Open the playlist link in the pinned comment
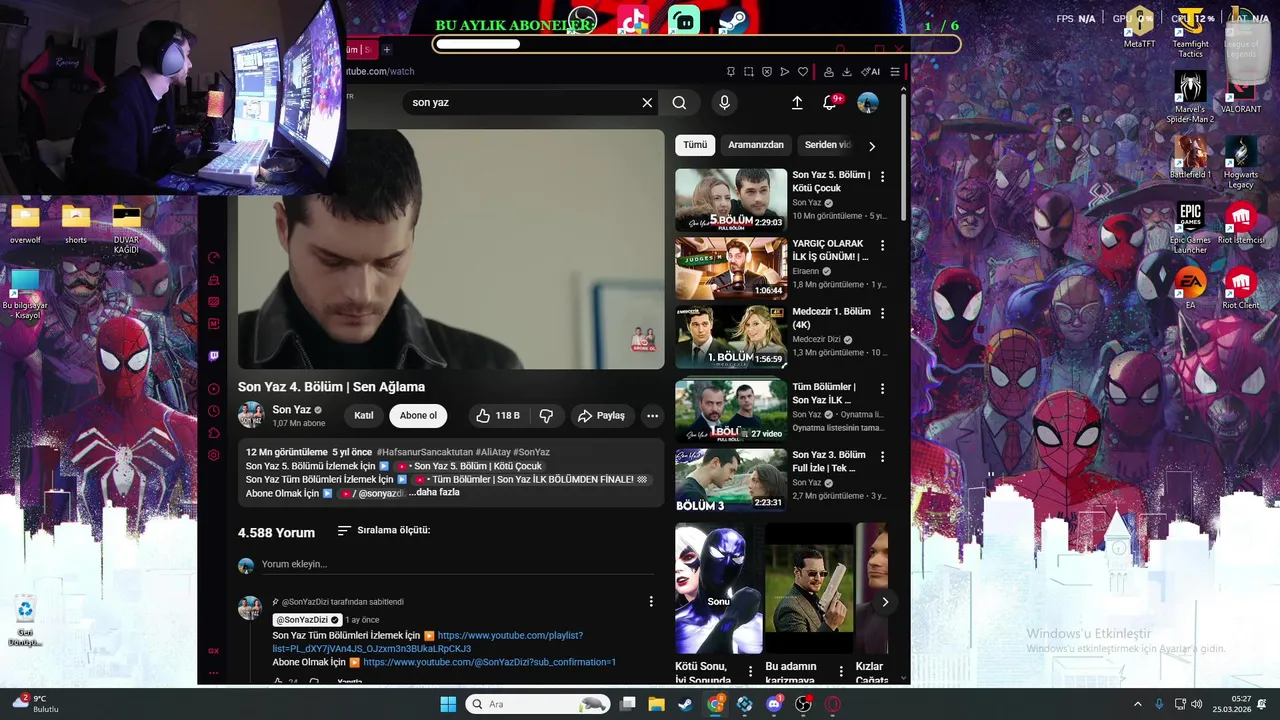Screen dimensions: 1280x720 click(428, 642)
